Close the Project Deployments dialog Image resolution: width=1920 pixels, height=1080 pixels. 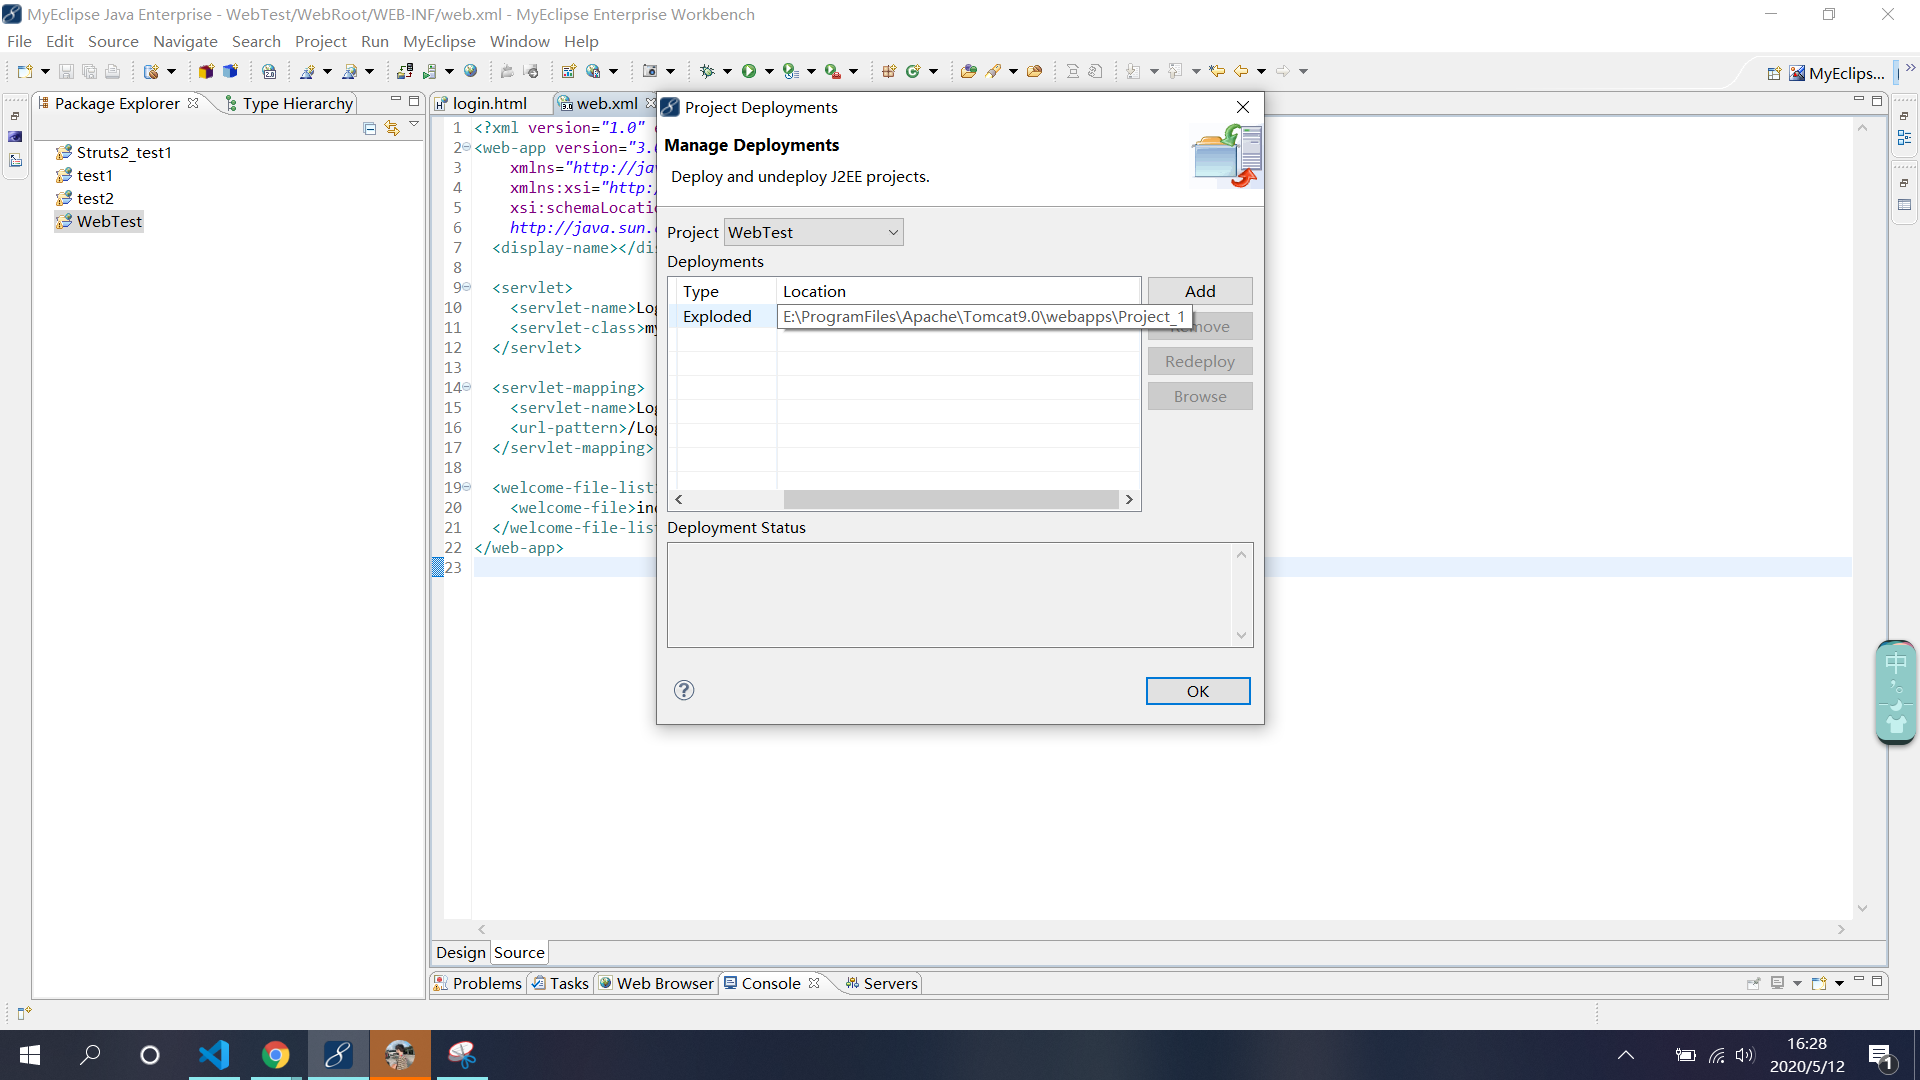1243,107
